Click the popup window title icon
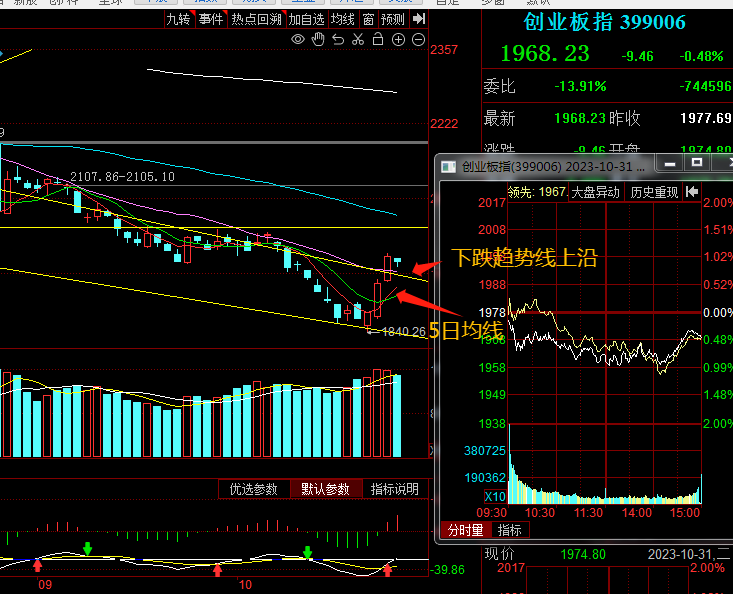733x594 pixels. pos(449,166)
